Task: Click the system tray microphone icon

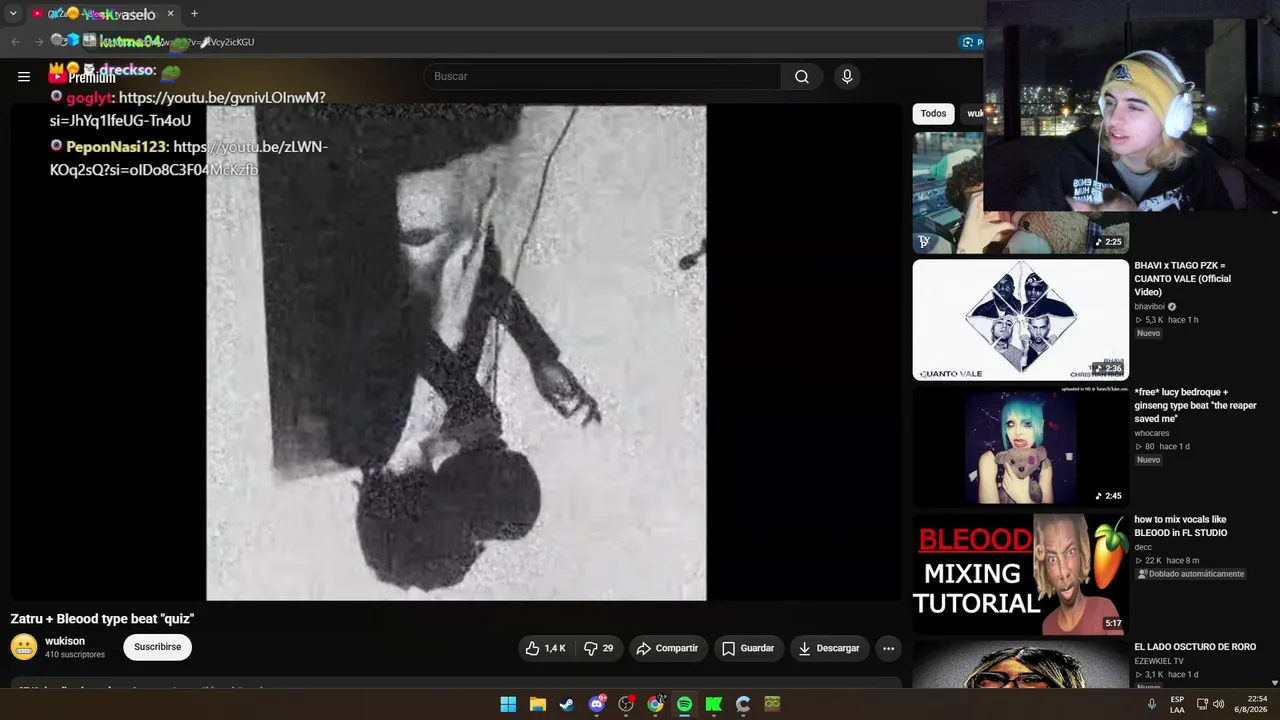Action: [x=1151, y=704]
